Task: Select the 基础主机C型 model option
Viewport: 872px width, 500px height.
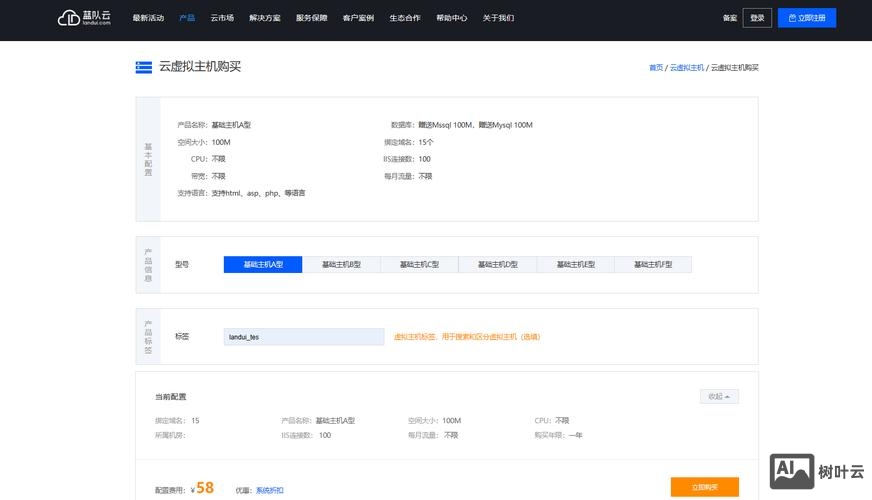Action: (x=419, y=264)
